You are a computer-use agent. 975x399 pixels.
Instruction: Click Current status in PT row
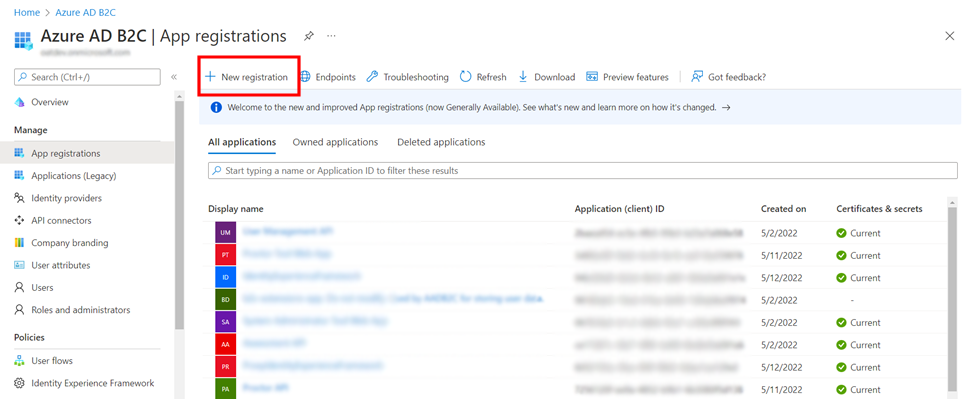858,255
